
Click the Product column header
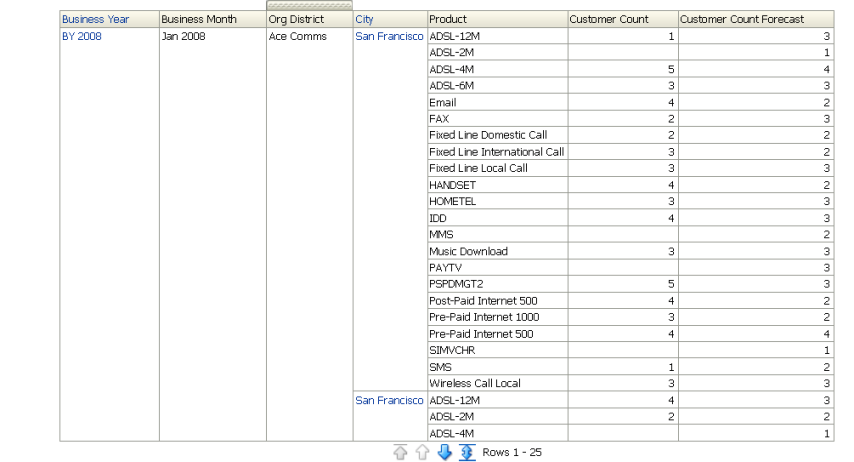tap(448, 19)
